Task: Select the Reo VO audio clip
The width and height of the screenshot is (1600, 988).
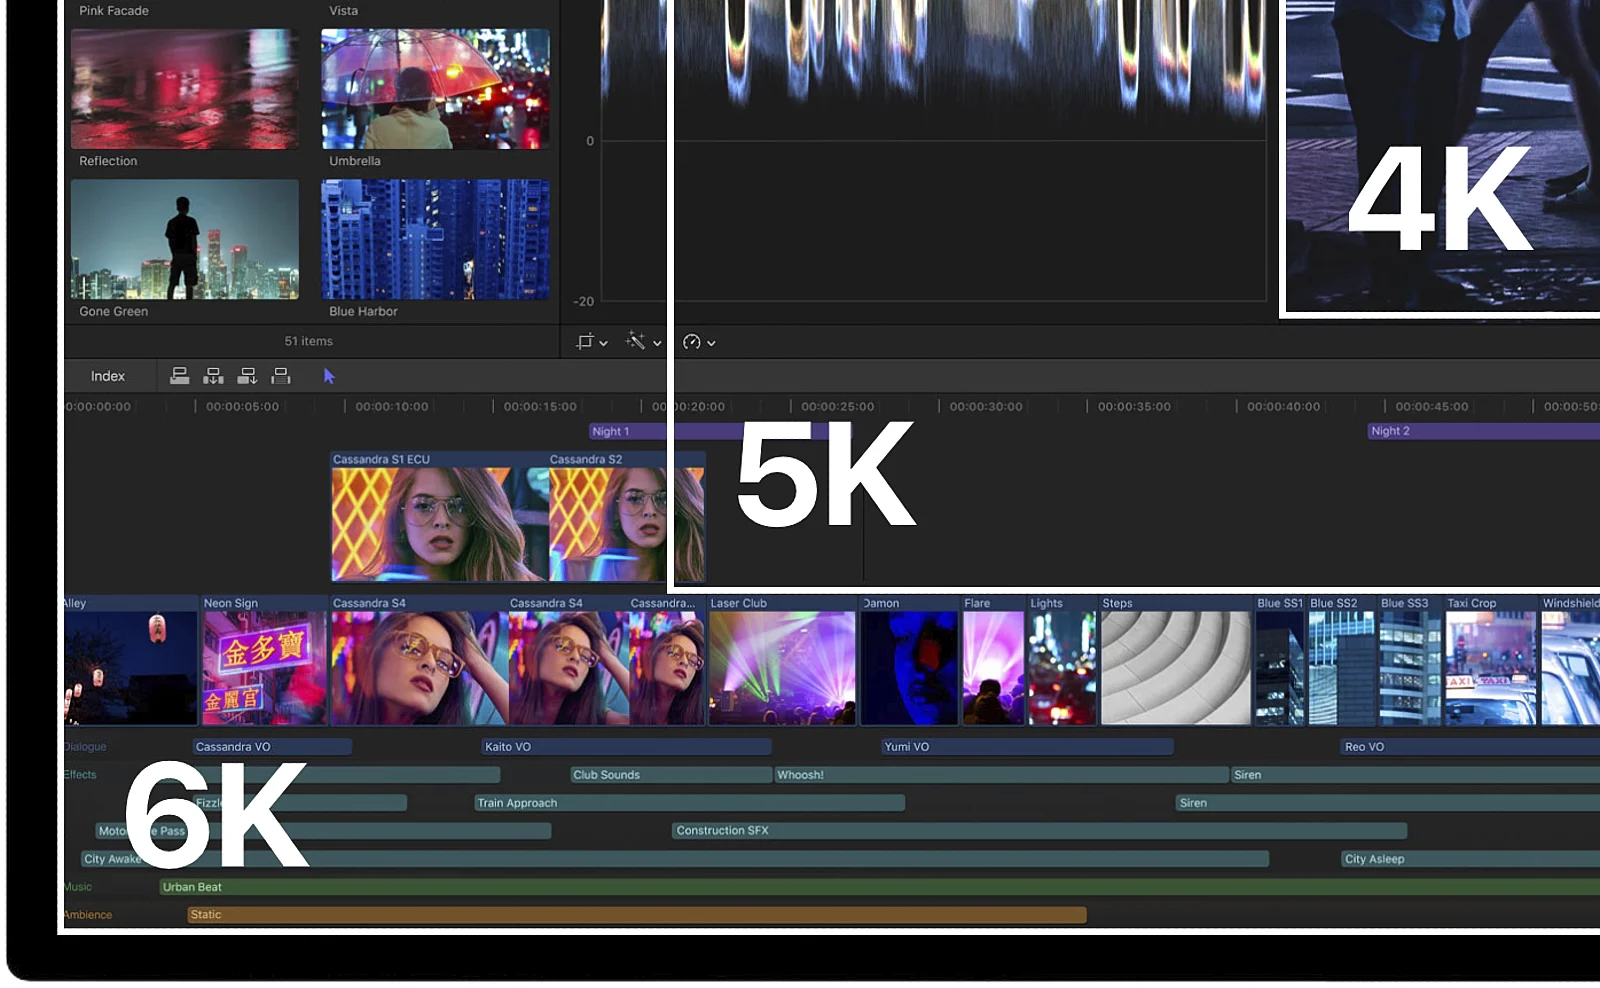Action: click(x=1470, y=747)
